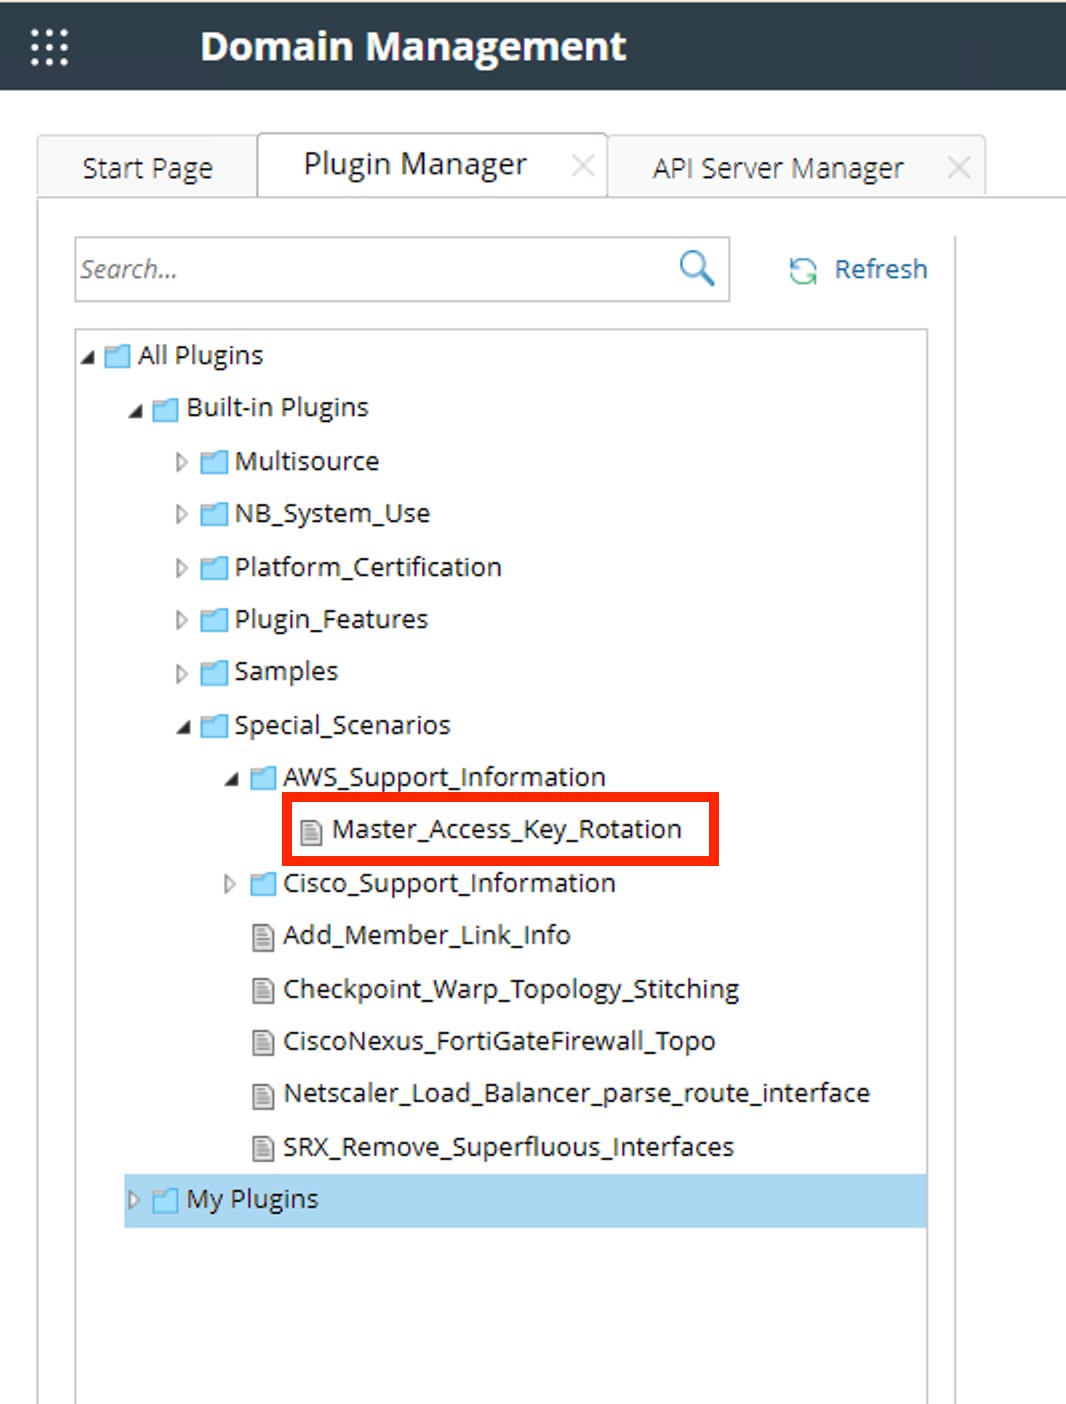Screen dimensions: 1066x1404
Task: Click the Master_Access_Key_Rotation document icon
Action: pyautogui.click(x=309, y=829)
